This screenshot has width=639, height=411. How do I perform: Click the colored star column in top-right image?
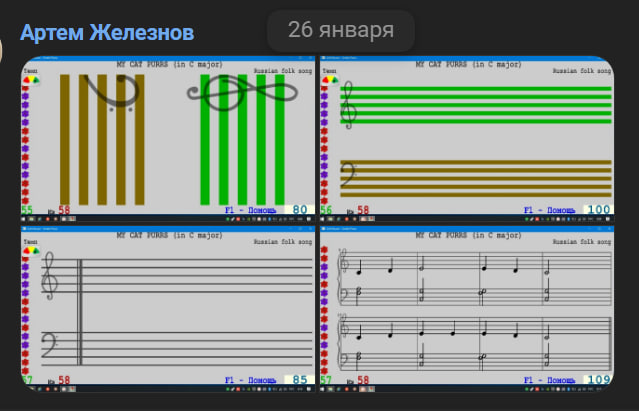(x=325, y=140)
